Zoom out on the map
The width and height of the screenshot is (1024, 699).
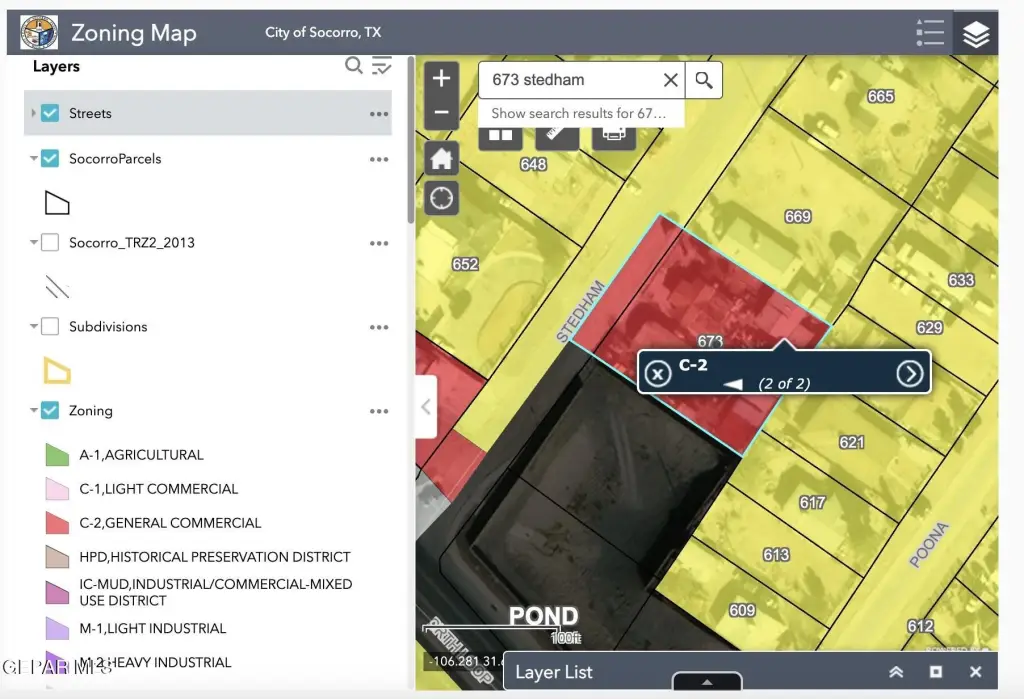[441, 113]
